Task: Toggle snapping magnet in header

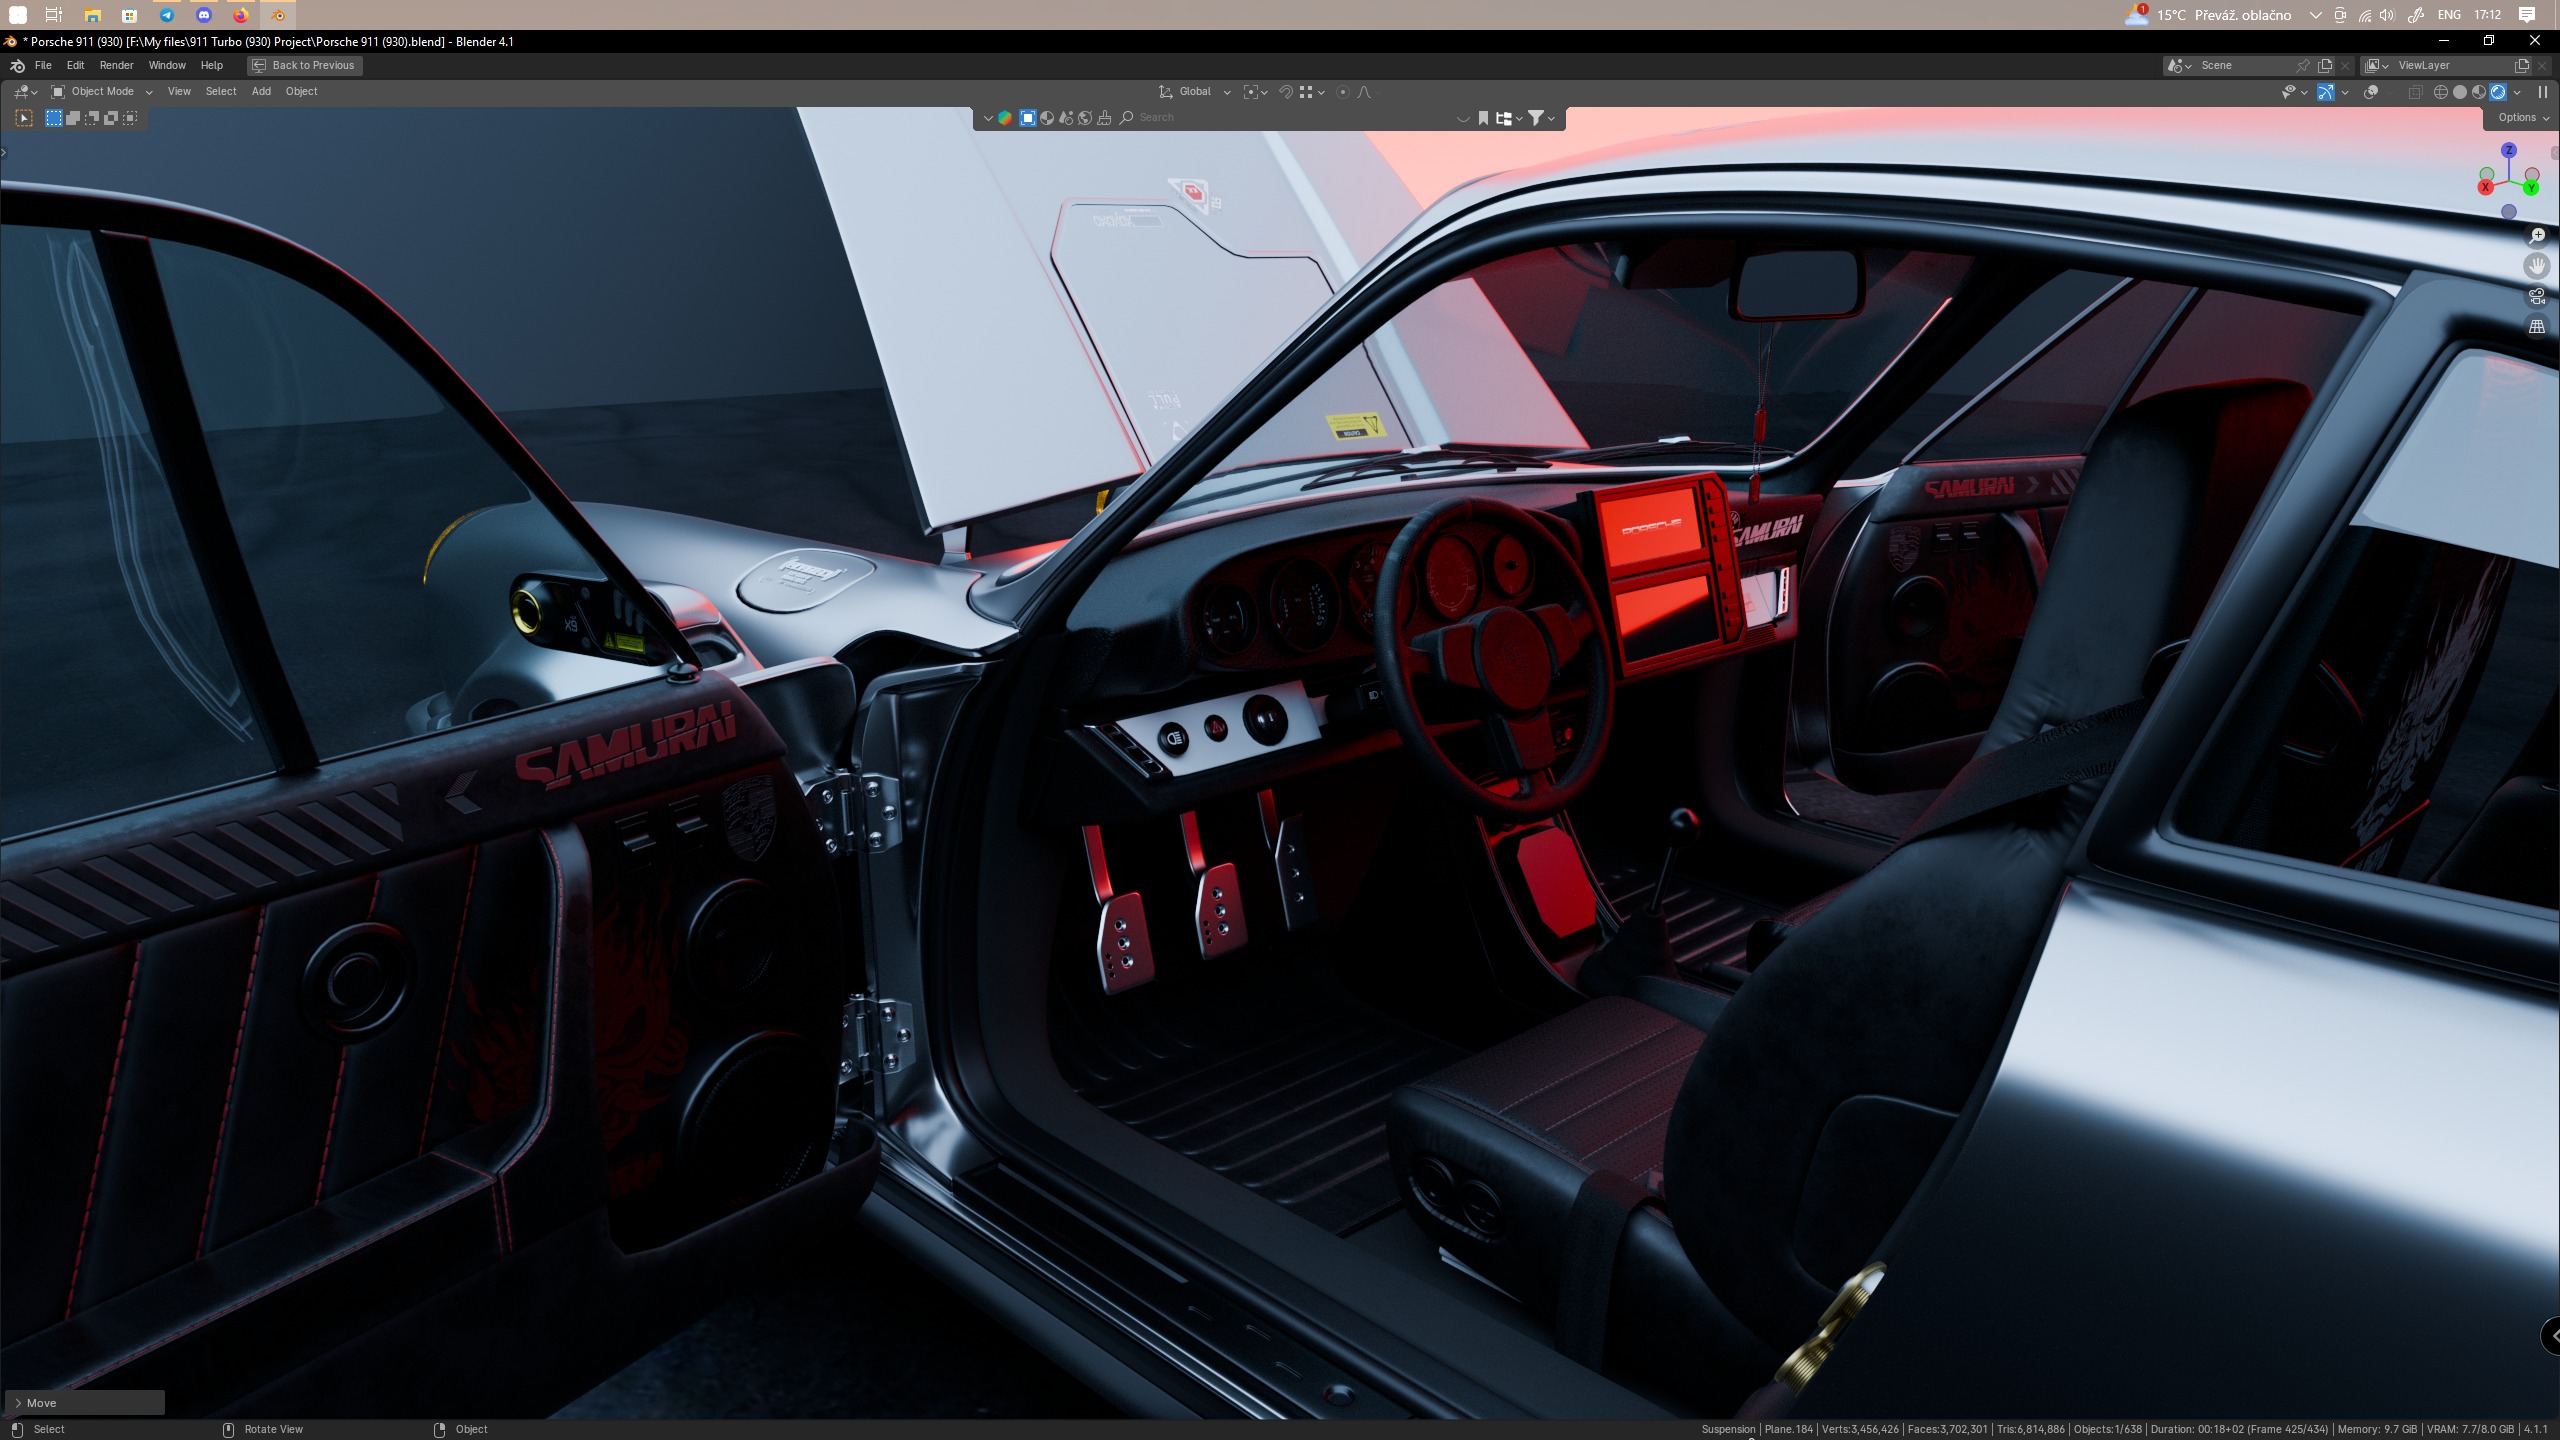Action: [1286, 92]
